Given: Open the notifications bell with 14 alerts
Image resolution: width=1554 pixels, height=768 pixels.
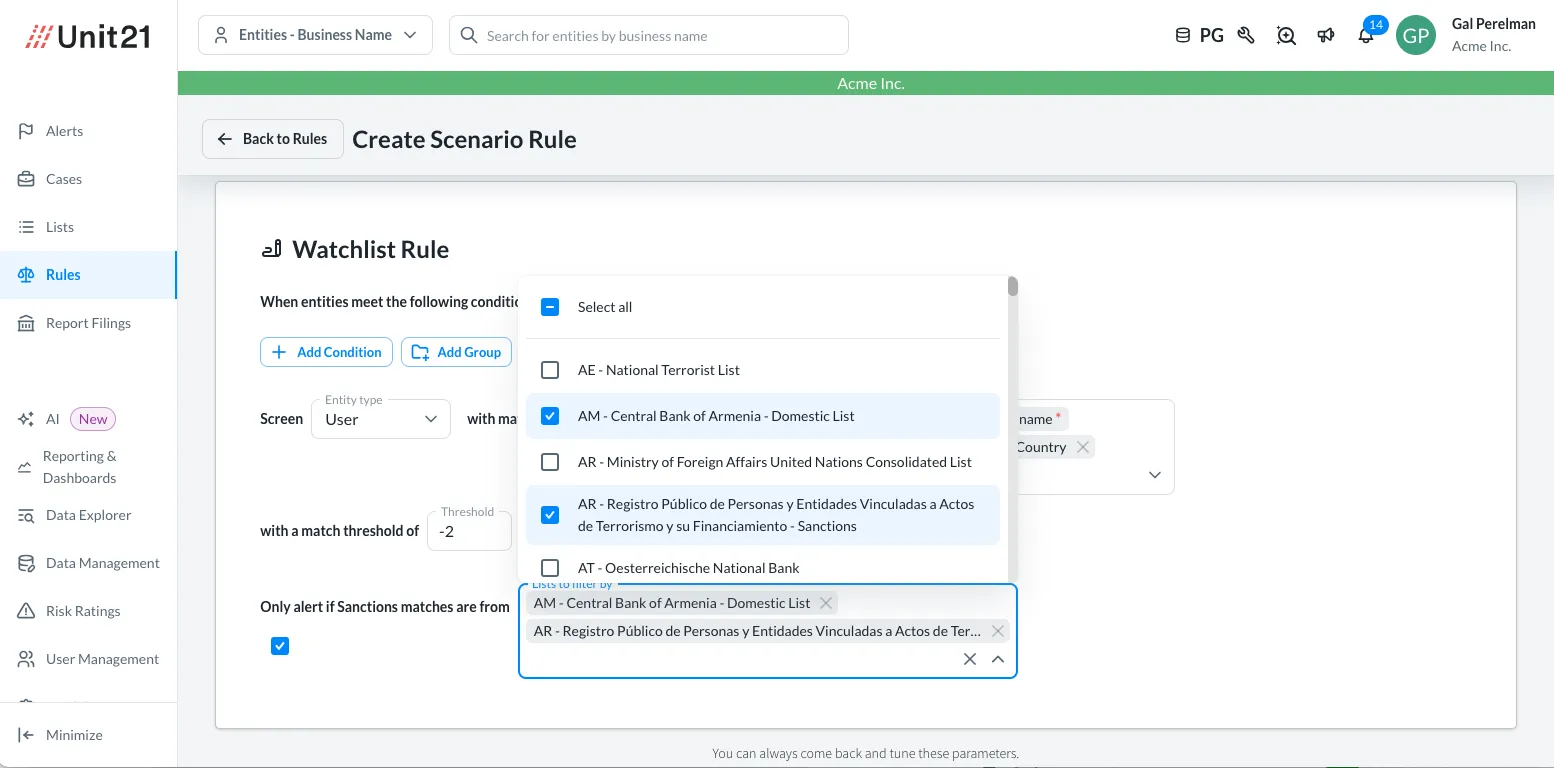Looking at the screenshot, I should [1365, 35].
